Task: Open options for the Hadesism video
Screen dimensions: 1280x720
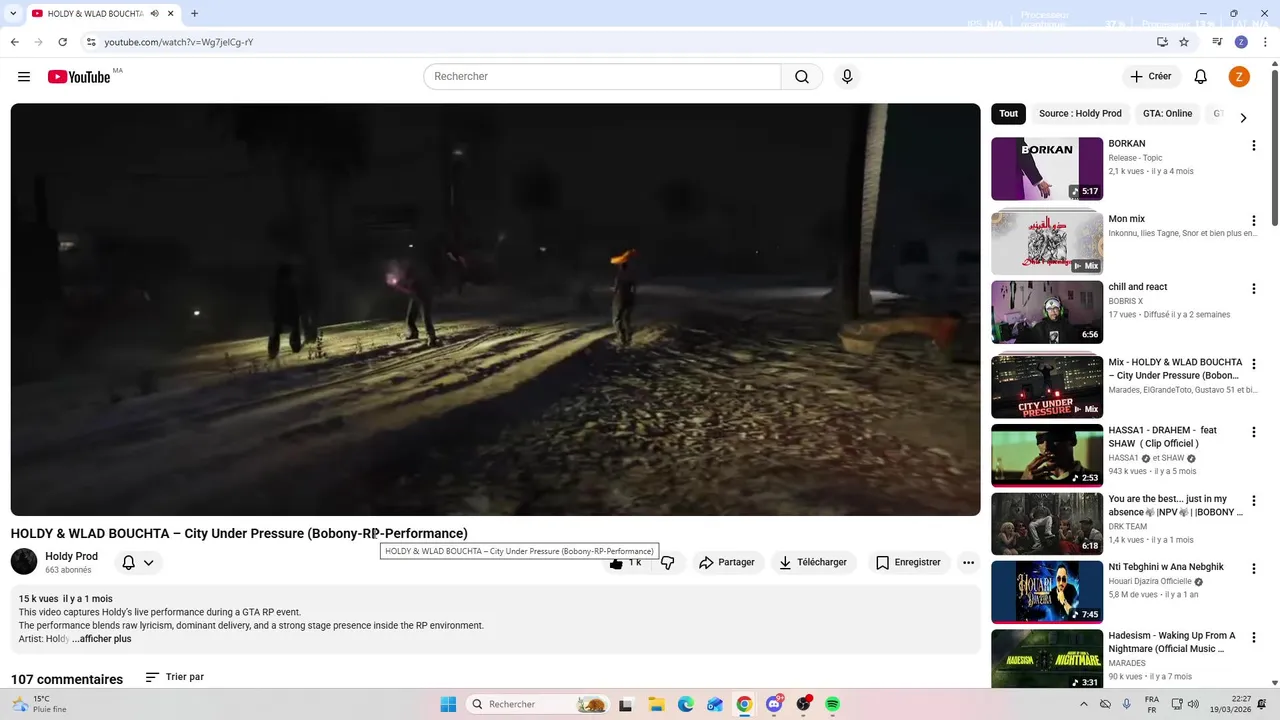Action: click(1254, 638)
